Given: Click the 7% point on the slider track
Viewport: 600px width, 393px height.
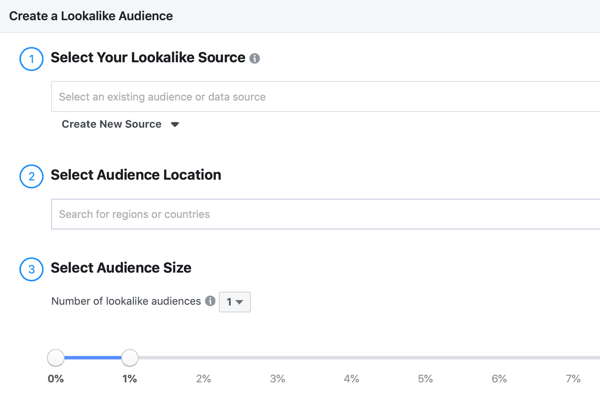Looking at the screenshot, I should [x=573, y=358].
